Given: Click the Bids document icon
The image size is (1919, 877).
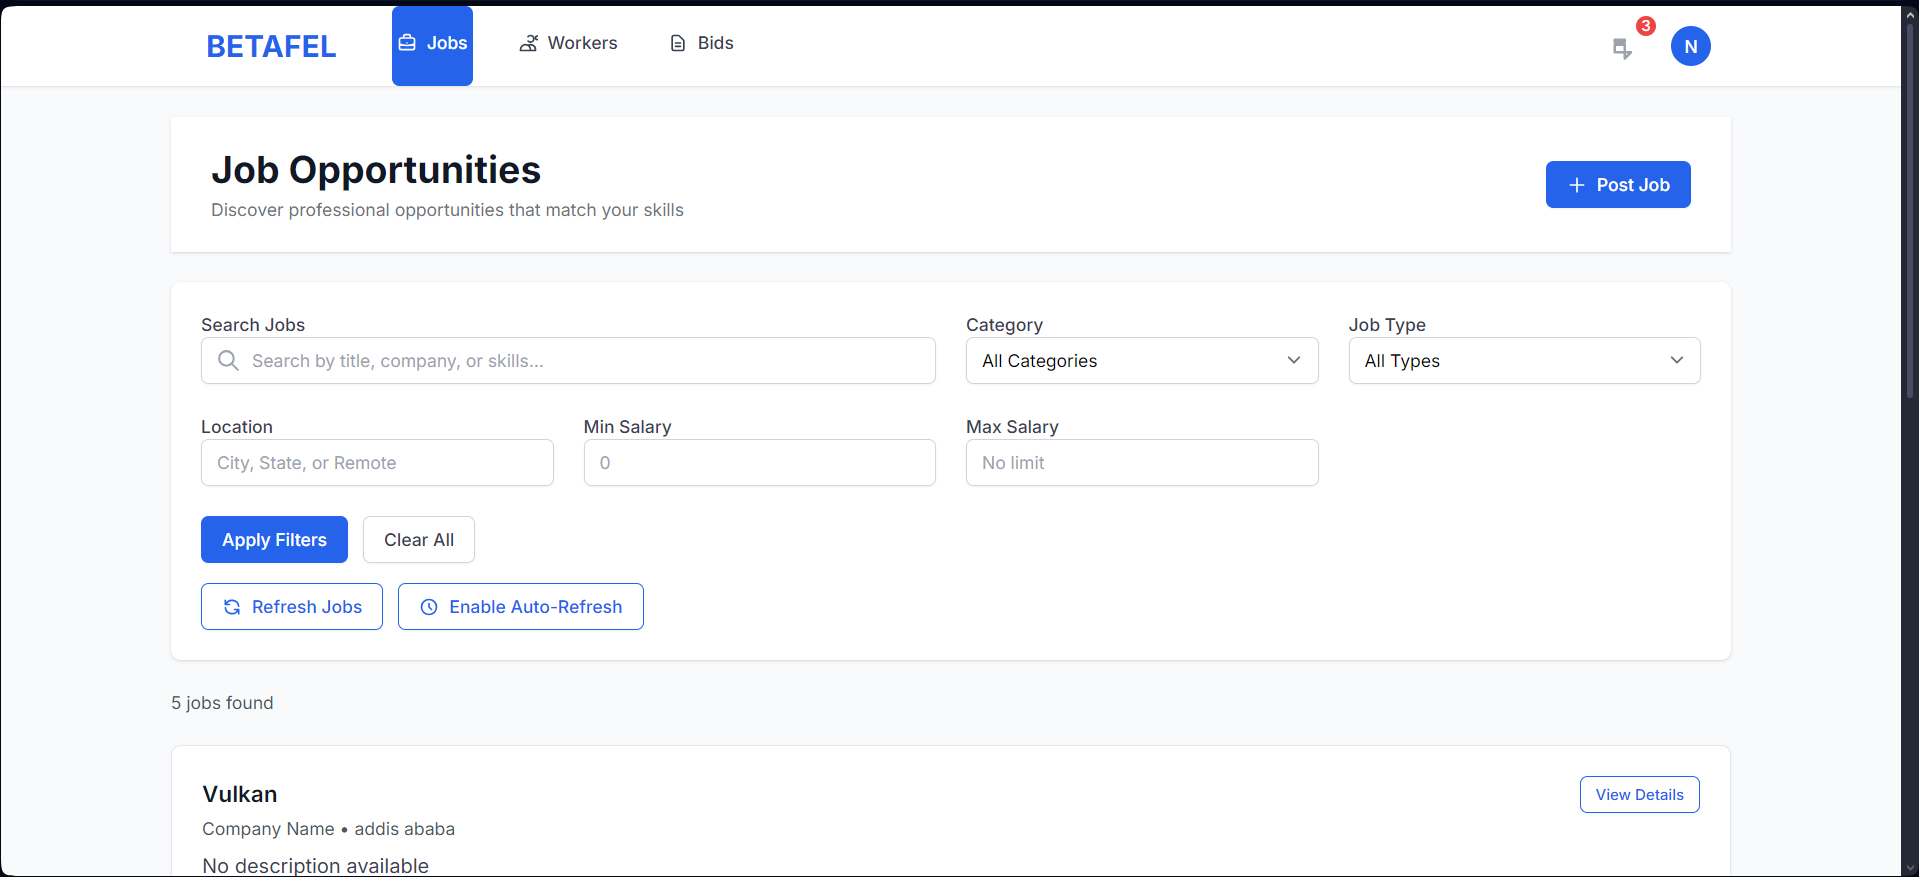Looking at the screenshot, I should [678, 43].
